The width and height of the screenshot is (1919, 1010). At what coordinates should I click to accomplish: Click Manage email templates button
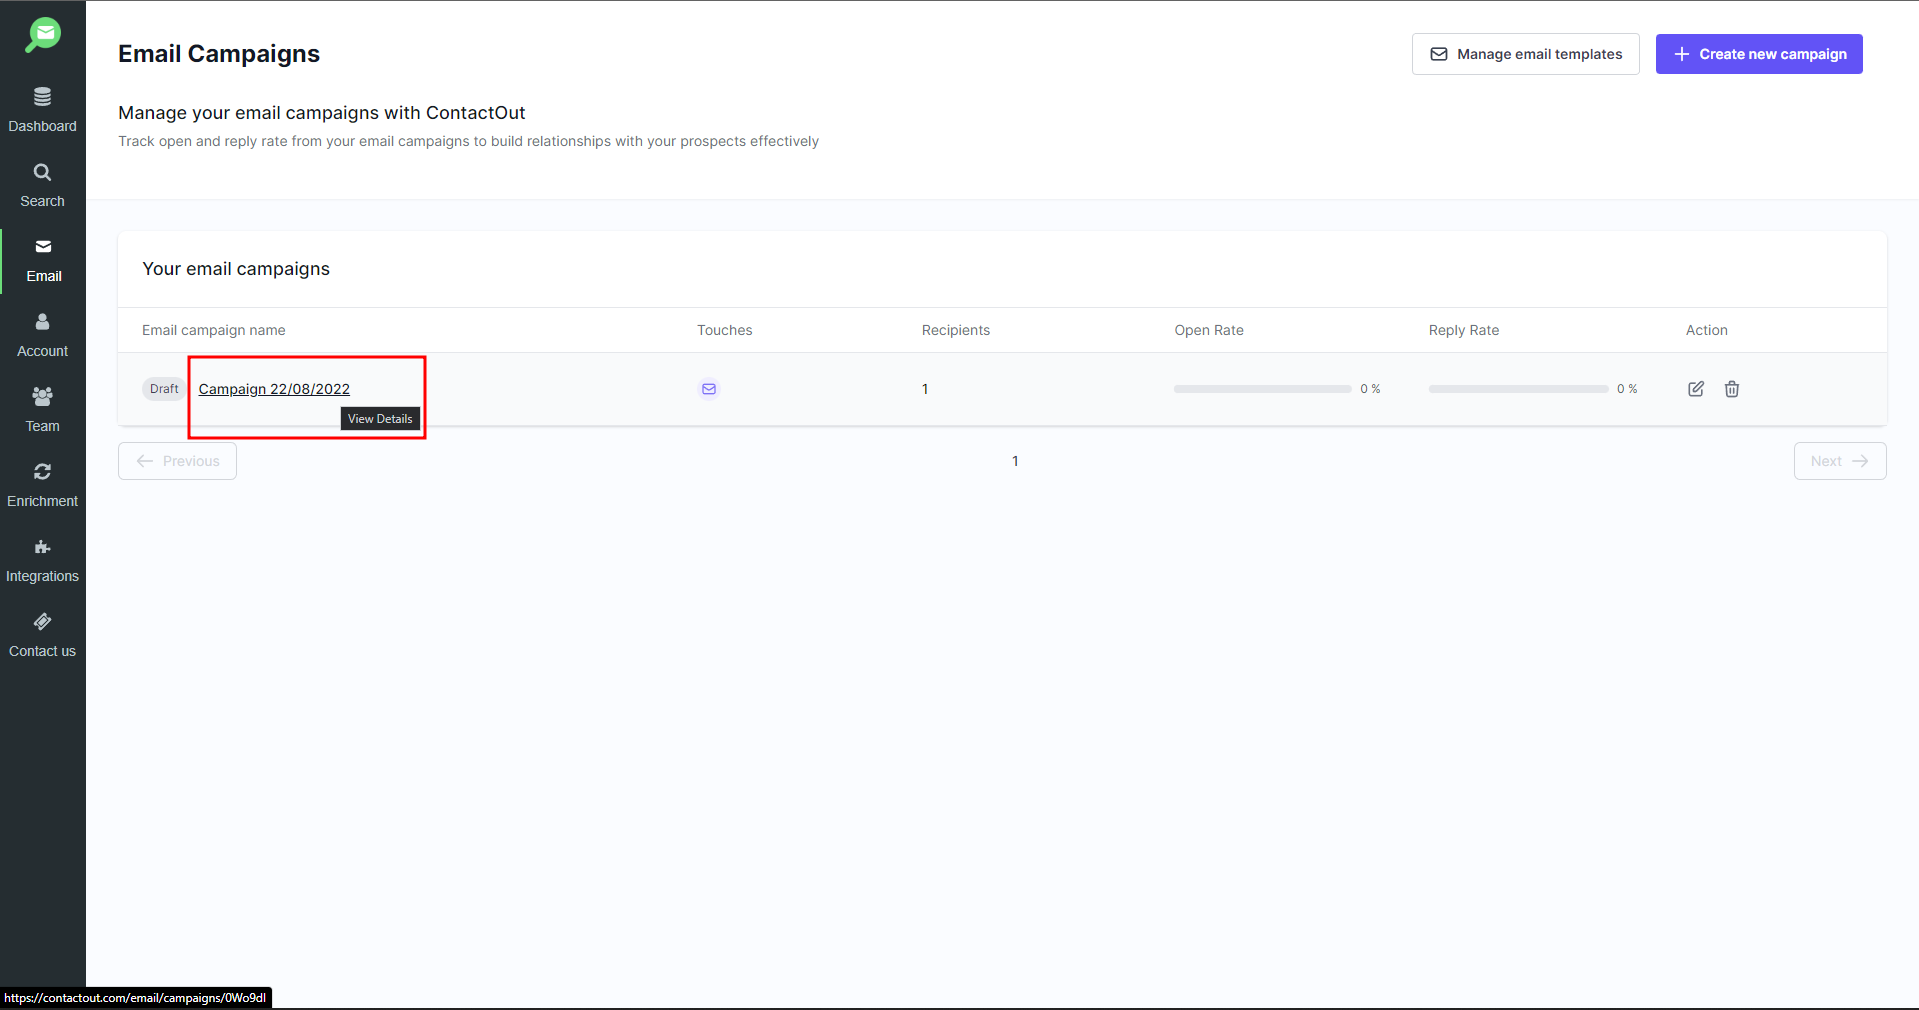[1525, 54]
